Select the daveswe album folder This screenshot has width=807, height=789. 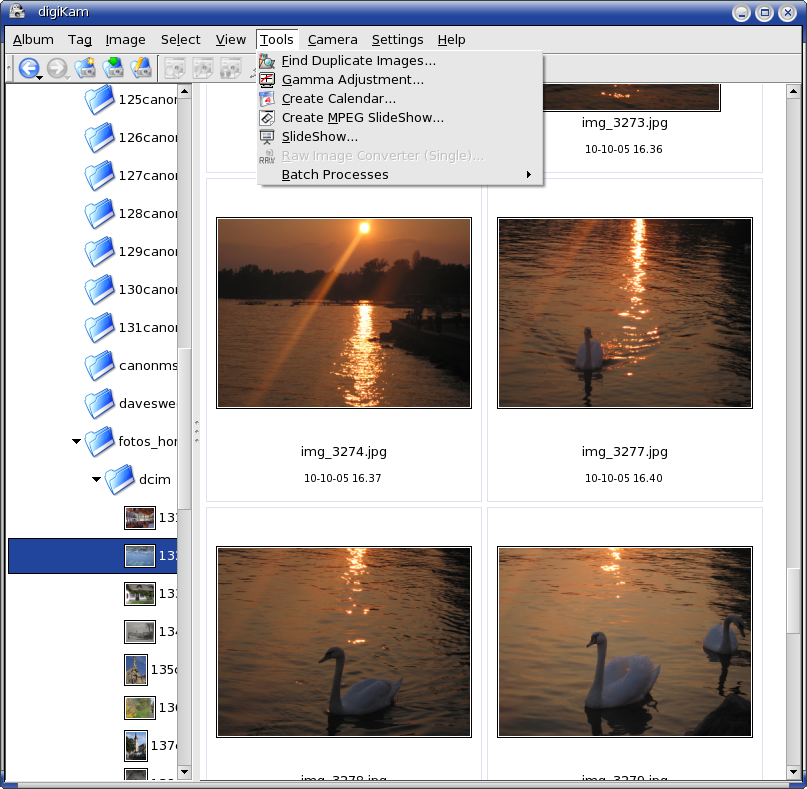(131, 403)
